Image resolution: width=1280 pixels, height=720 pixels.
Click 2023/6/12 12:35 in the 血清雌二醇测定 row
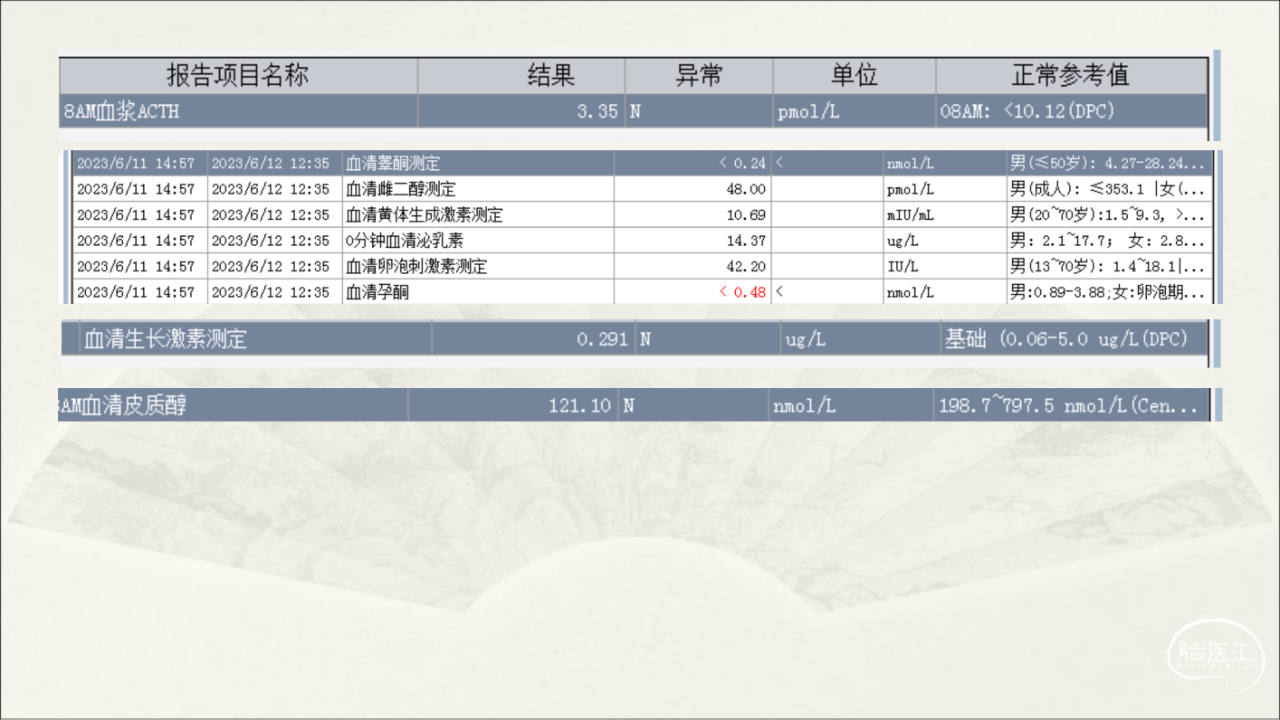270,189
